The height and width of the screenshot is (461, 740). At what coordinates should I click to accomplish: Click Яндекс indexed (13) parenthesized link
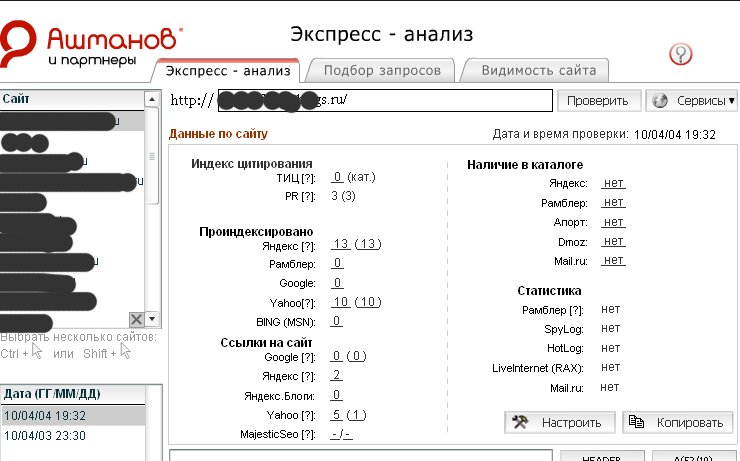coord(368,244)
